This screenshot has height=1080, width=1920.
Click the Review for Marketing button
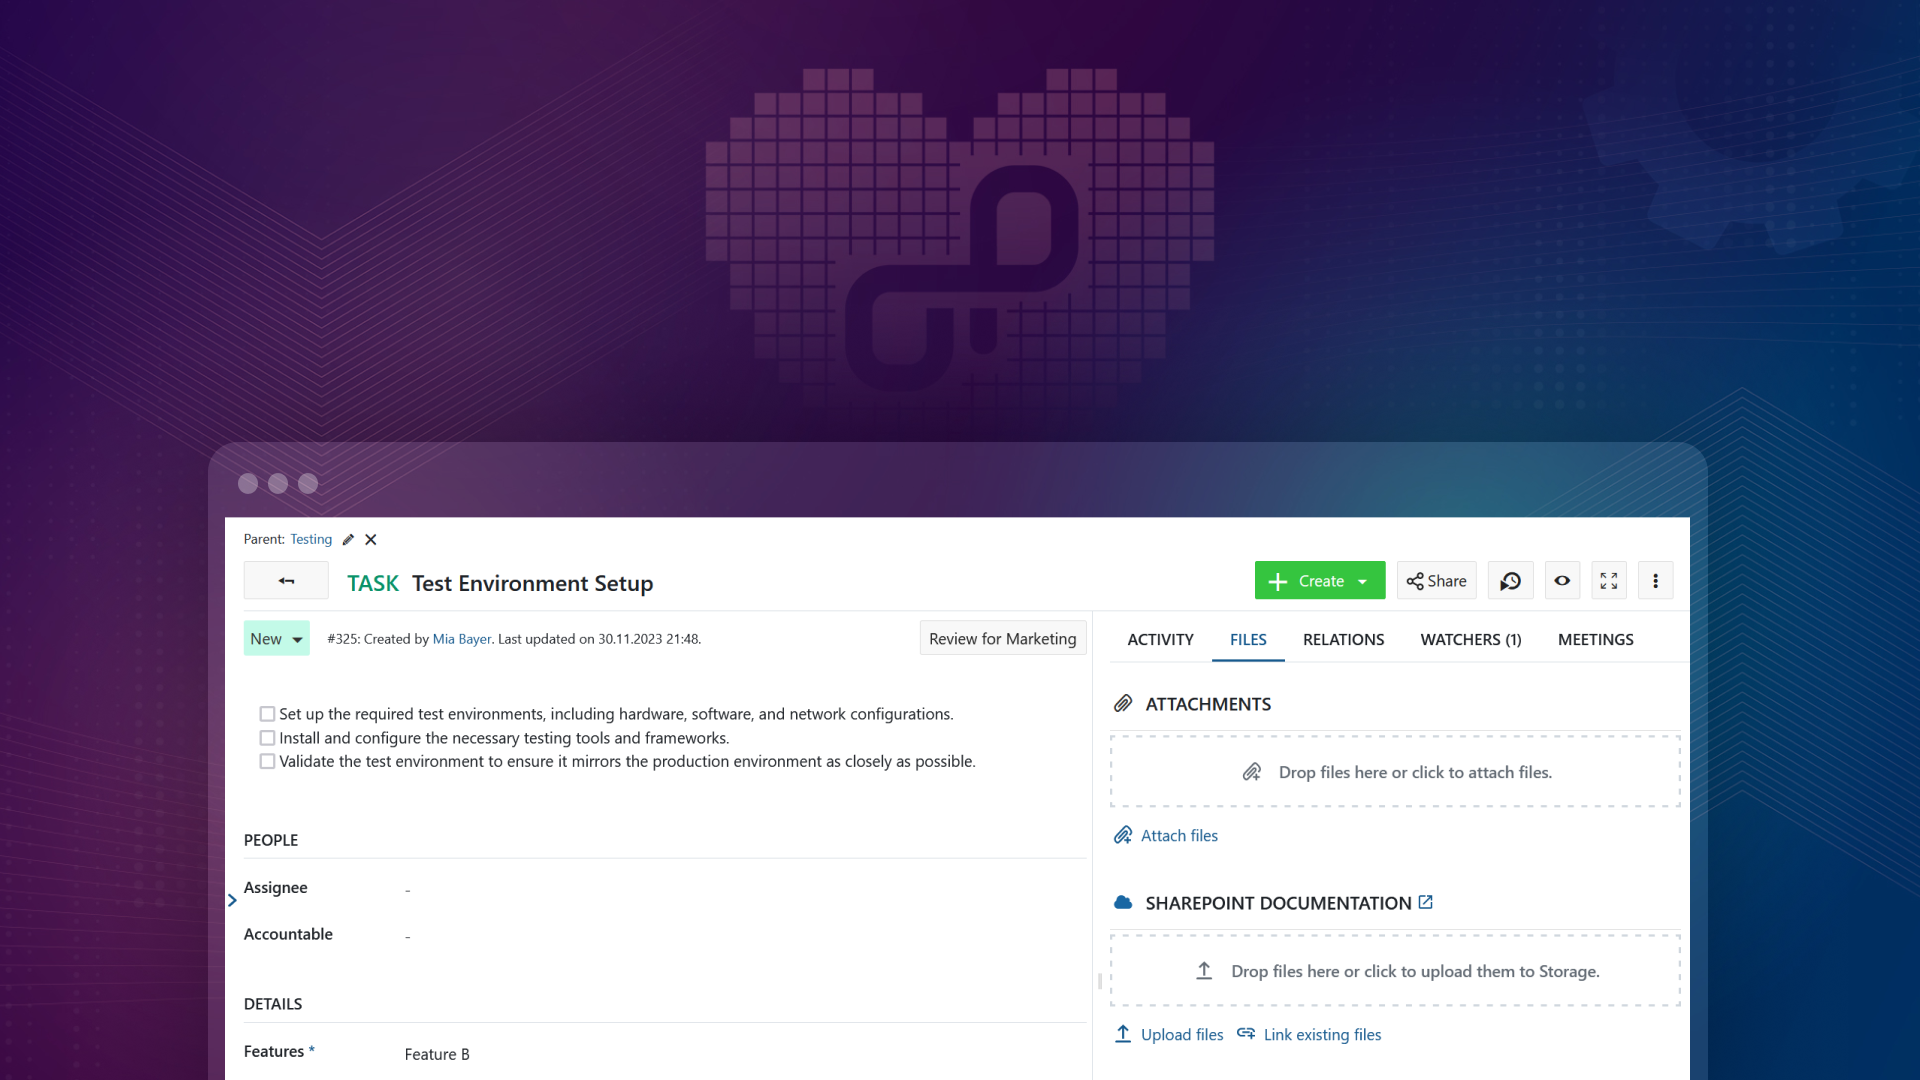pyautogui.click(x=1002, y=638)
